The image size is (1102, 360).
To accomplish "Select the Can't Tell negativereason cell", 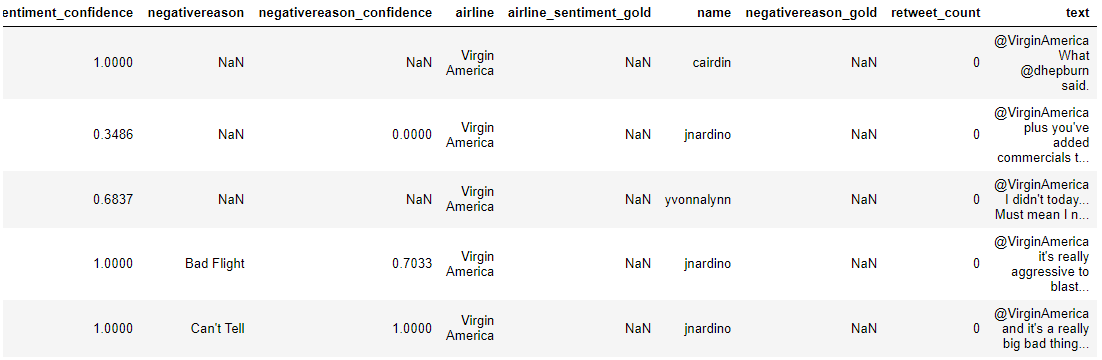I will coord(217,328).
